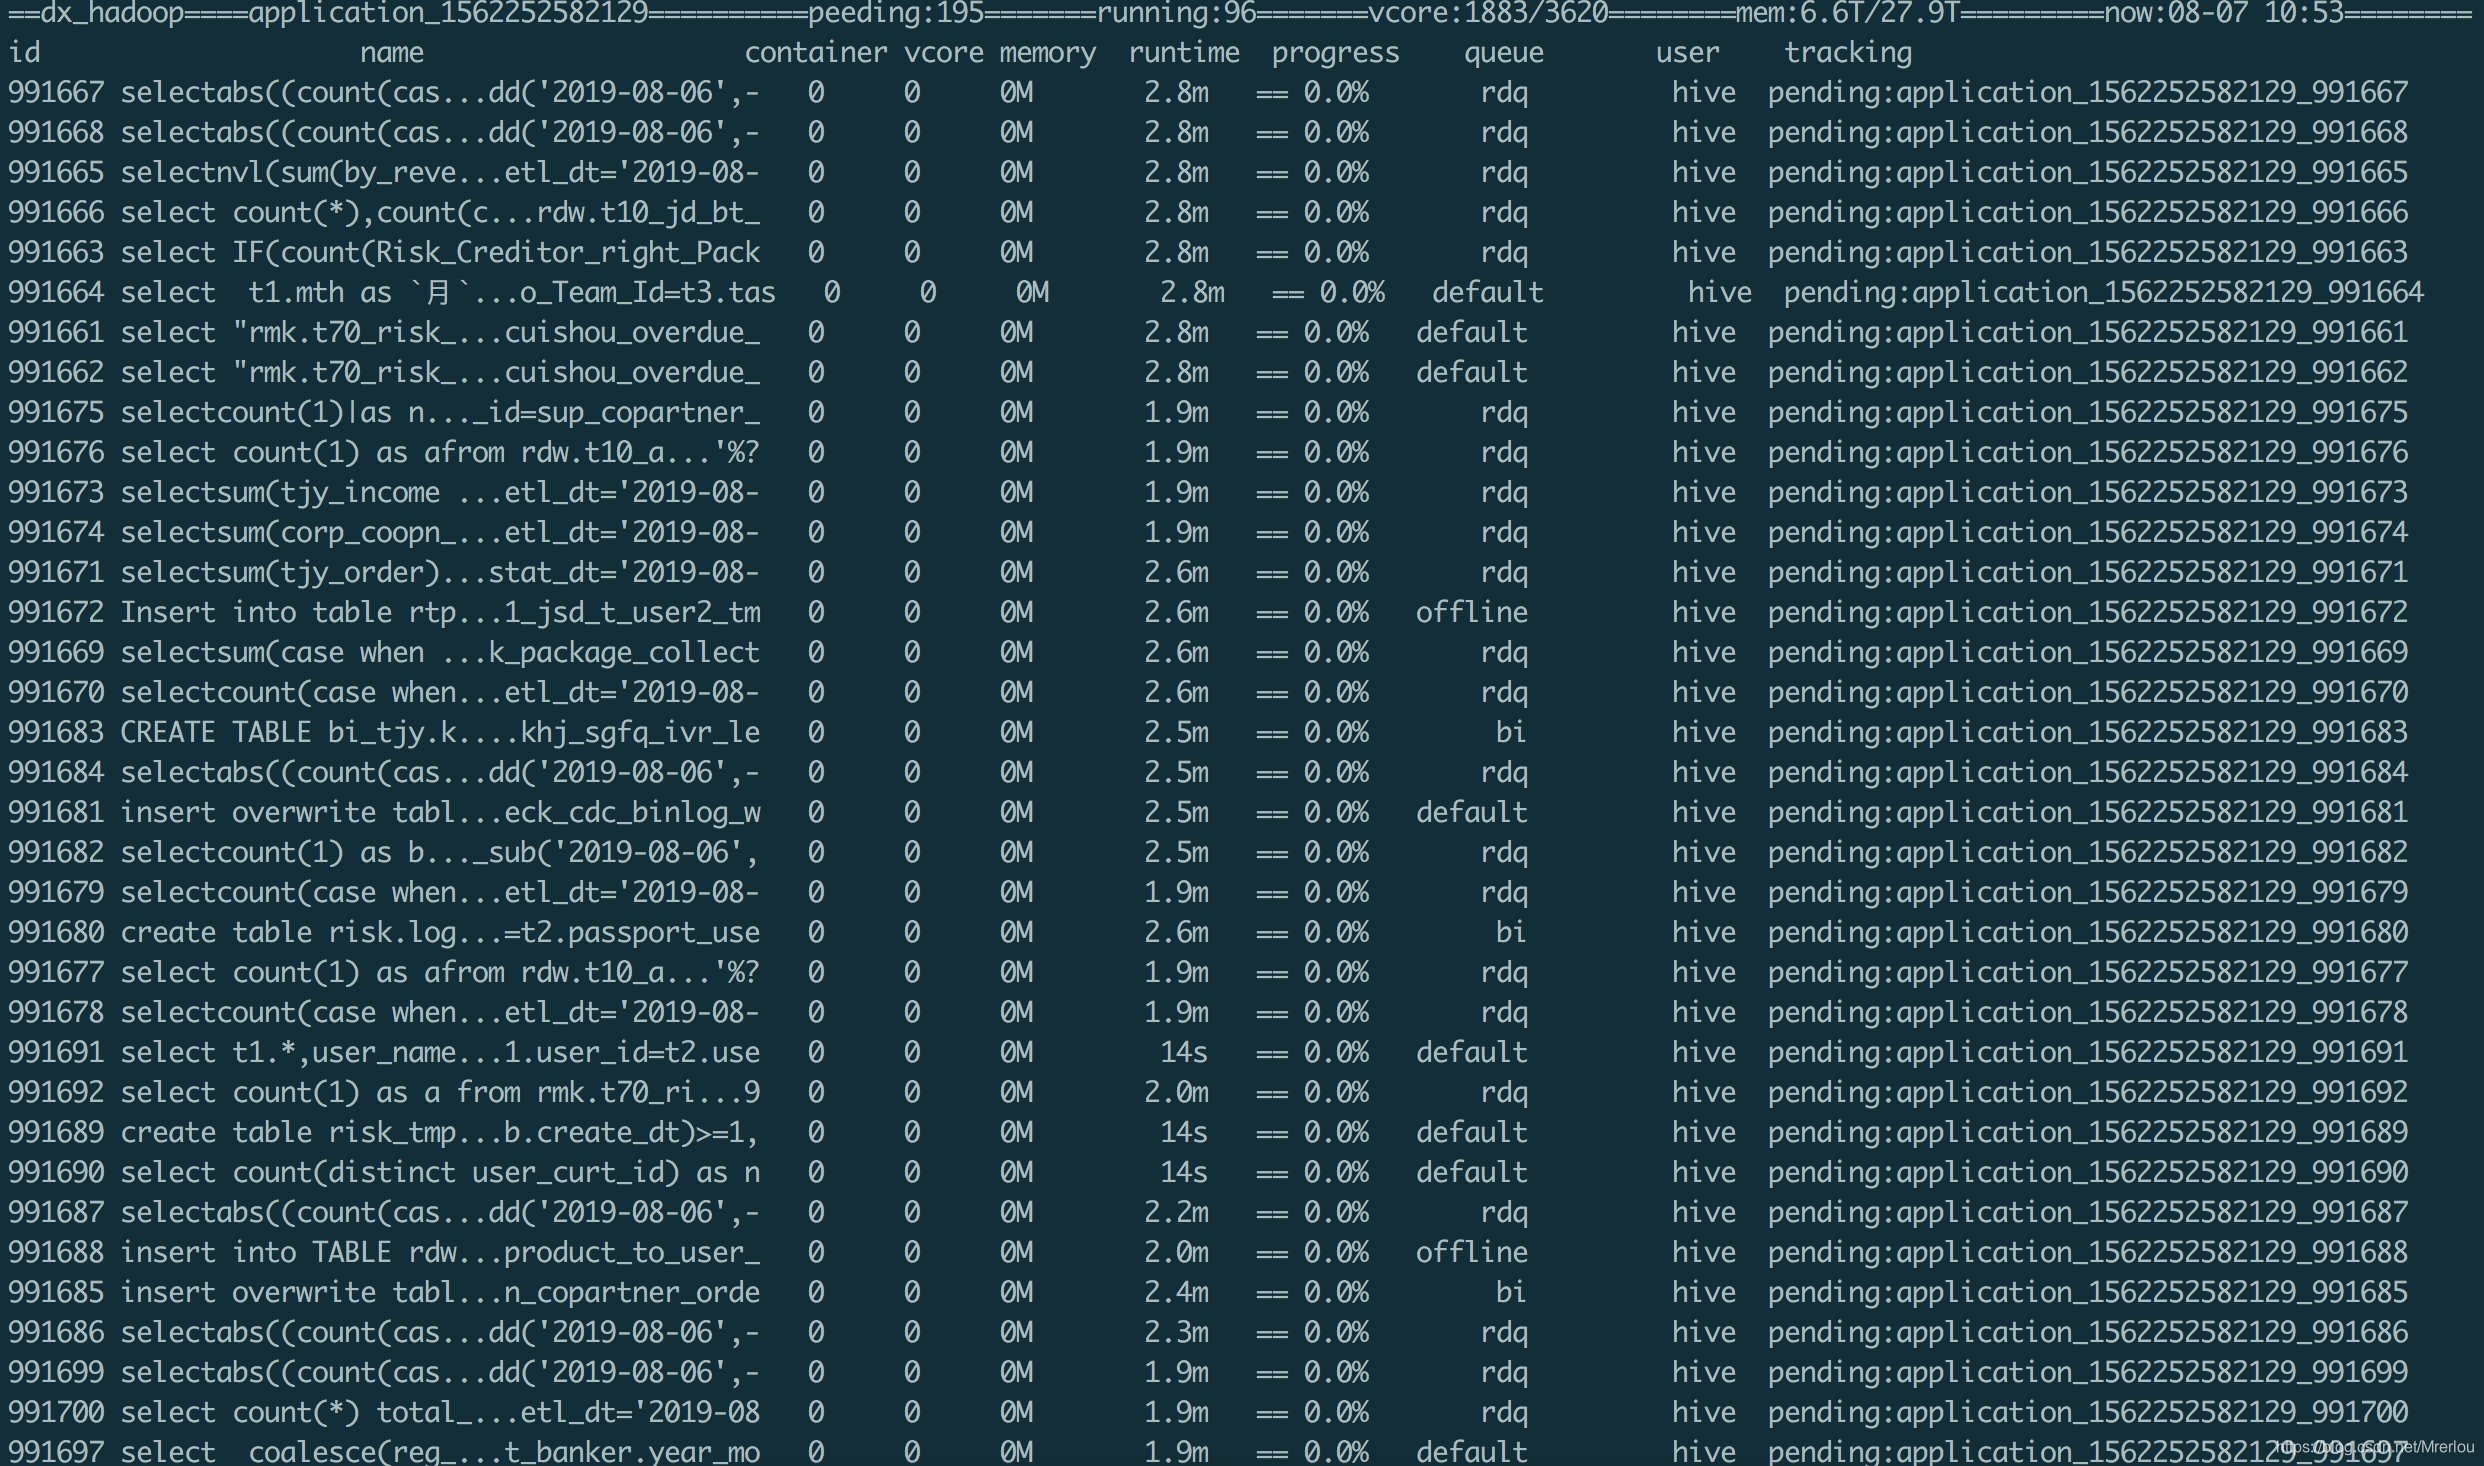Image resolution: width=2484 pixels, height=1466 pixels.
Task: Click the 'tracking' column header
Action: point(1848,52)
